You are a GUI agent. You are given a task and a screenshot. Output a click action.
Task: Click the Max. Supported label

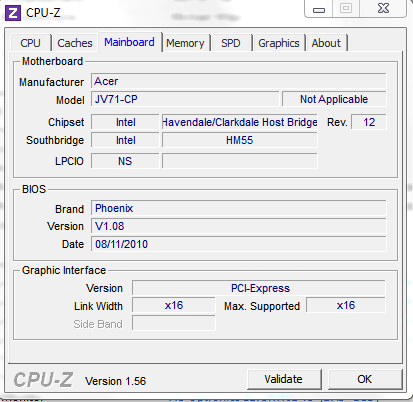[262, 306]
